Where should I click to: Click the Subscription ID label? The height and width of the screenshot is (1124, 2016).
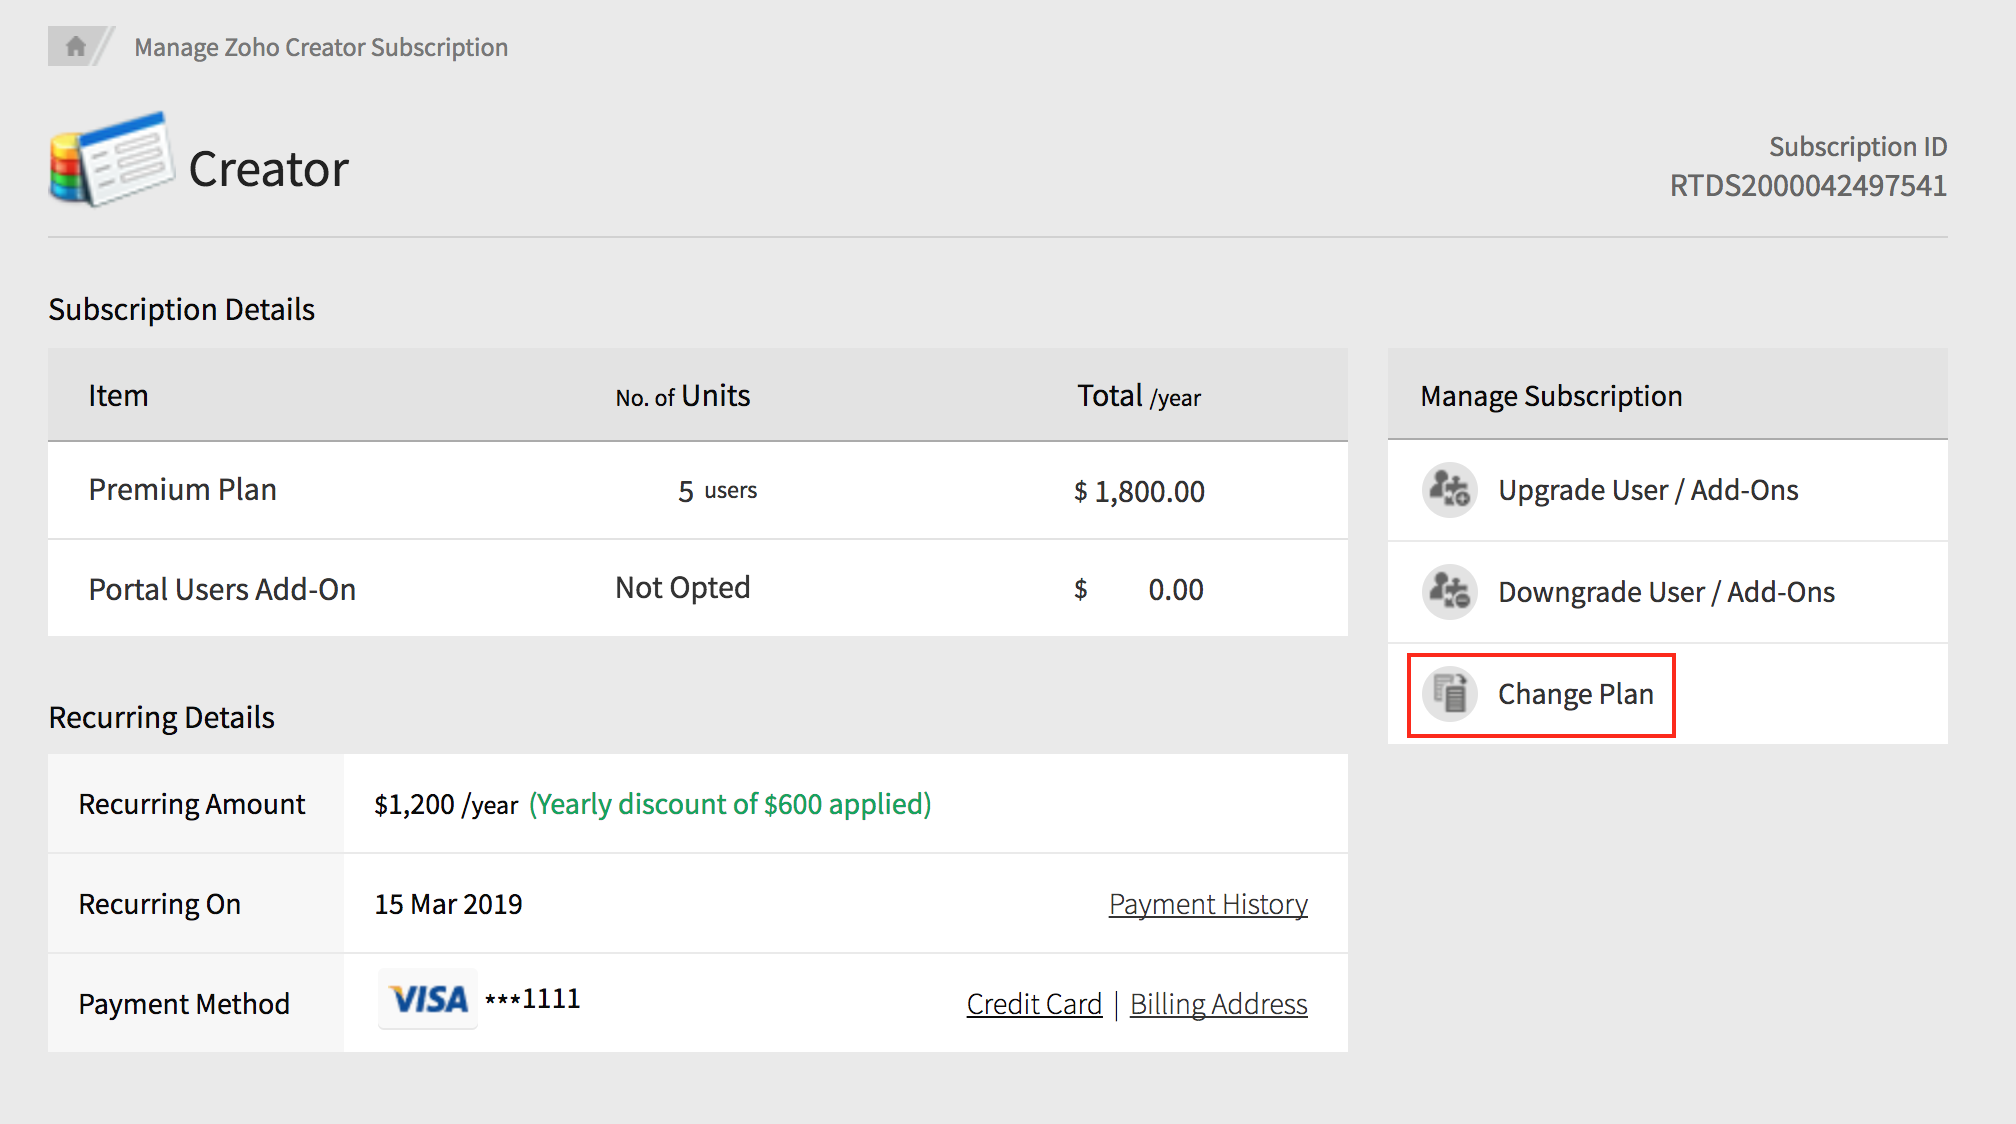point(1858,147)
